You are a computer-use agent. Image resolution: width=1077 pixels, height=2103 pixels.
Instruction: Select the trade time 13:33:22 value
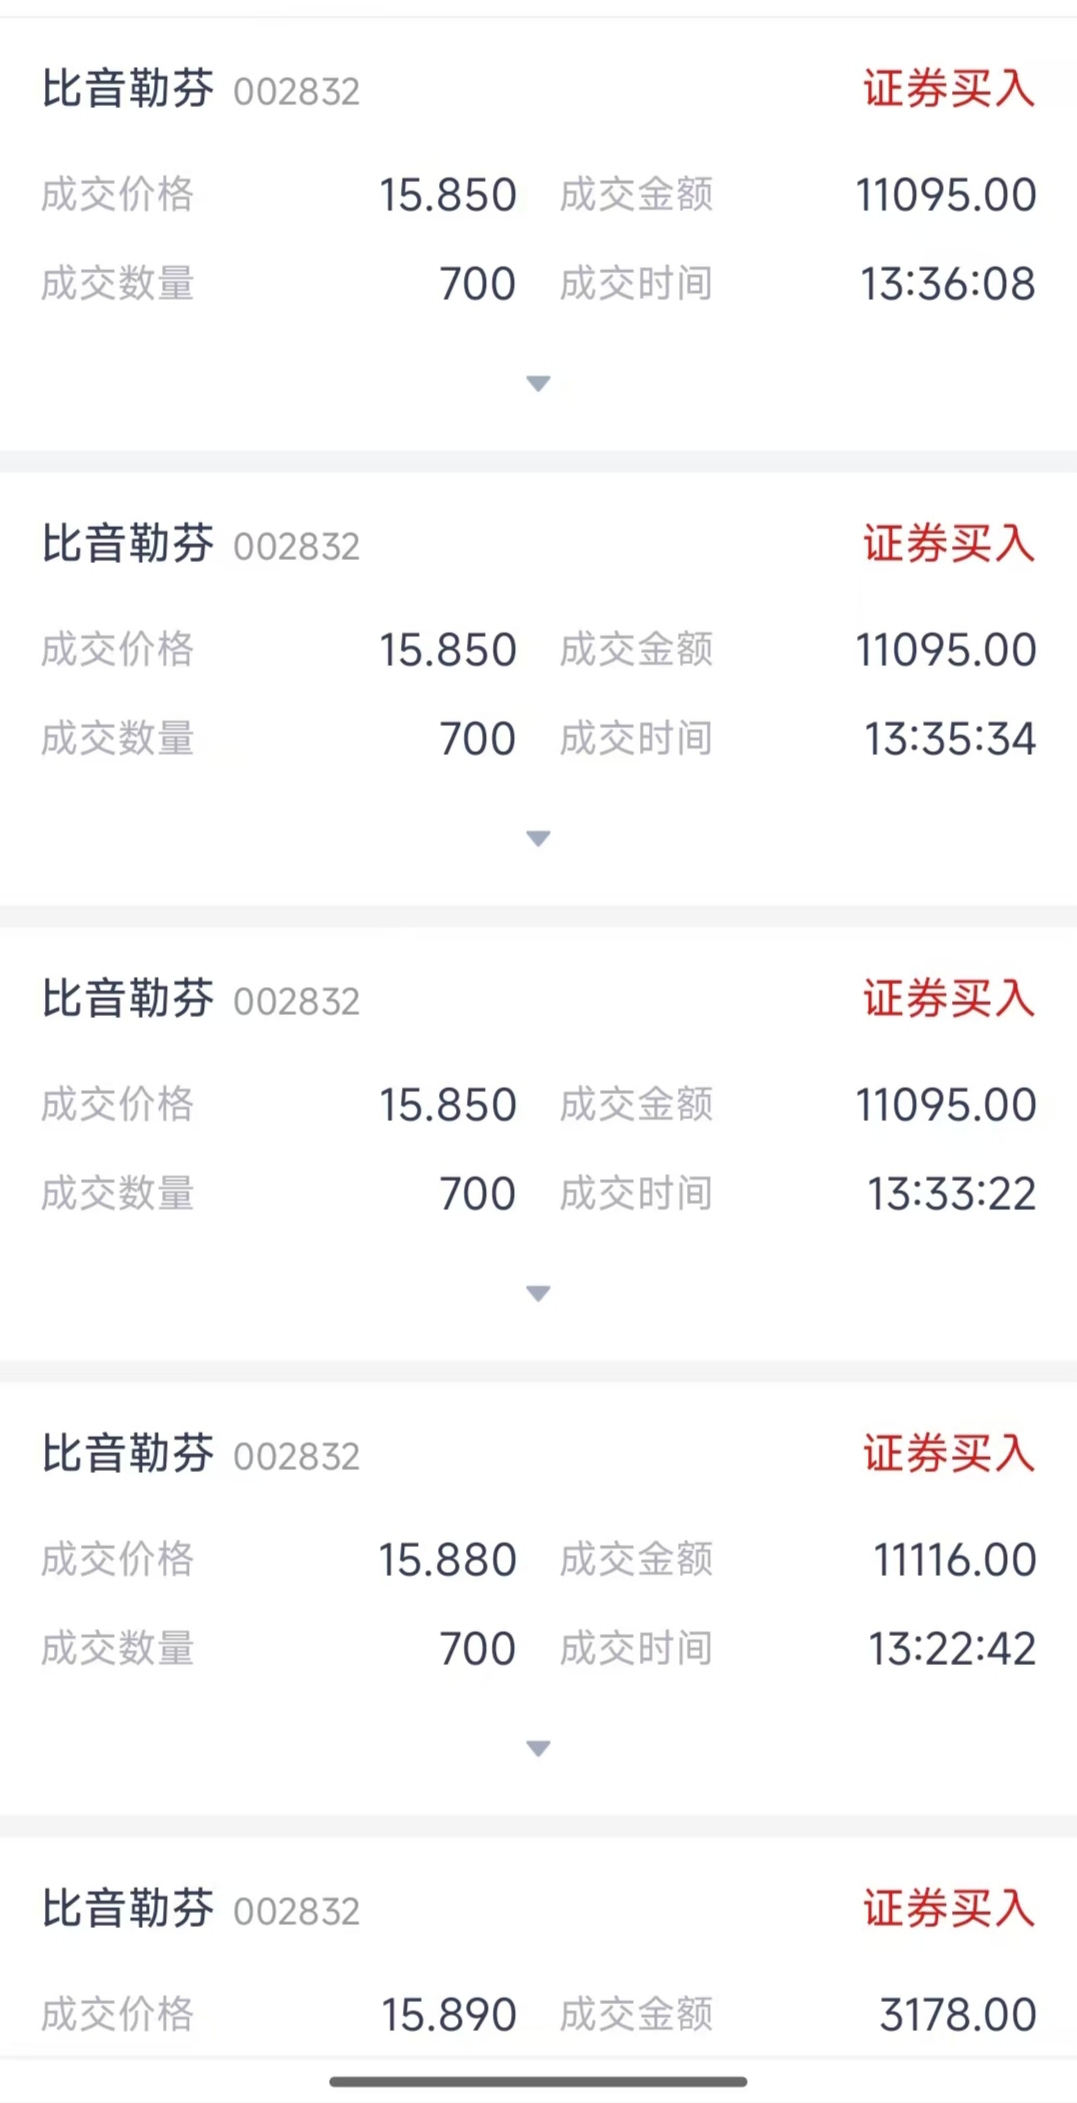951,1194
